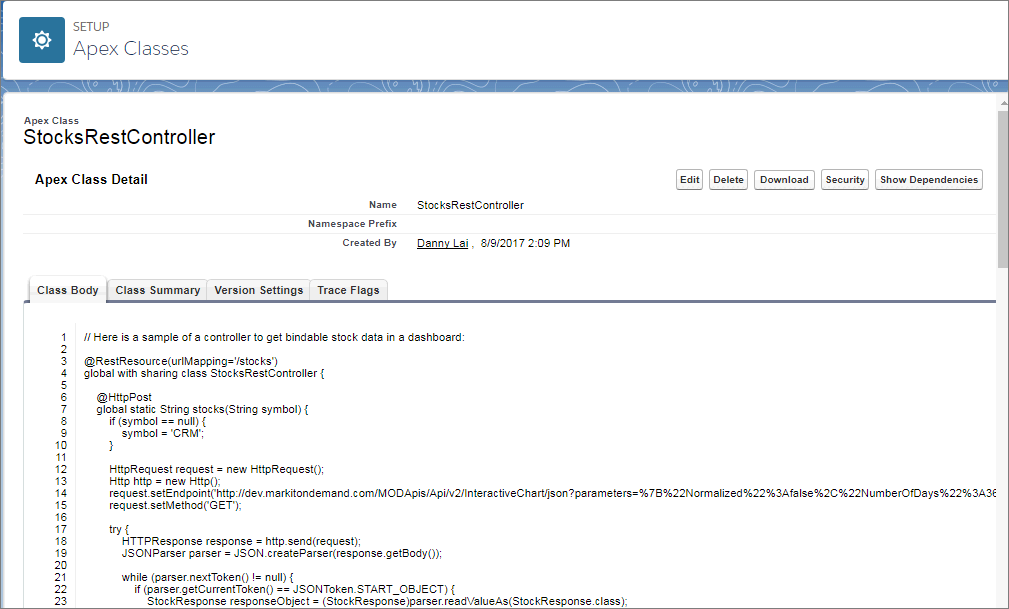The height and width of the screenshot is (609, 1009).
Task: Open Danny Lai's user profile link
Action: click(442, 242)
